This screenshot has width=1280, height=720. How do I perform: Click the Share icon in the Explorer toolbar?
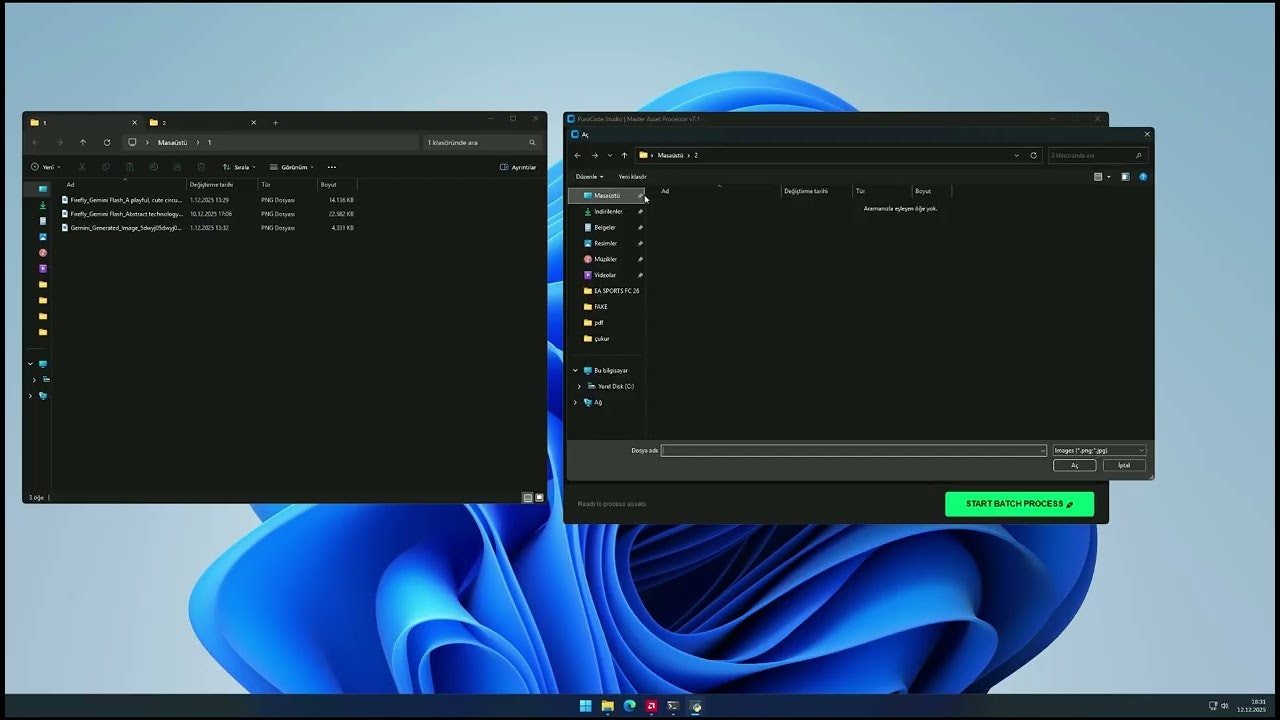click(x=177, y=167)
